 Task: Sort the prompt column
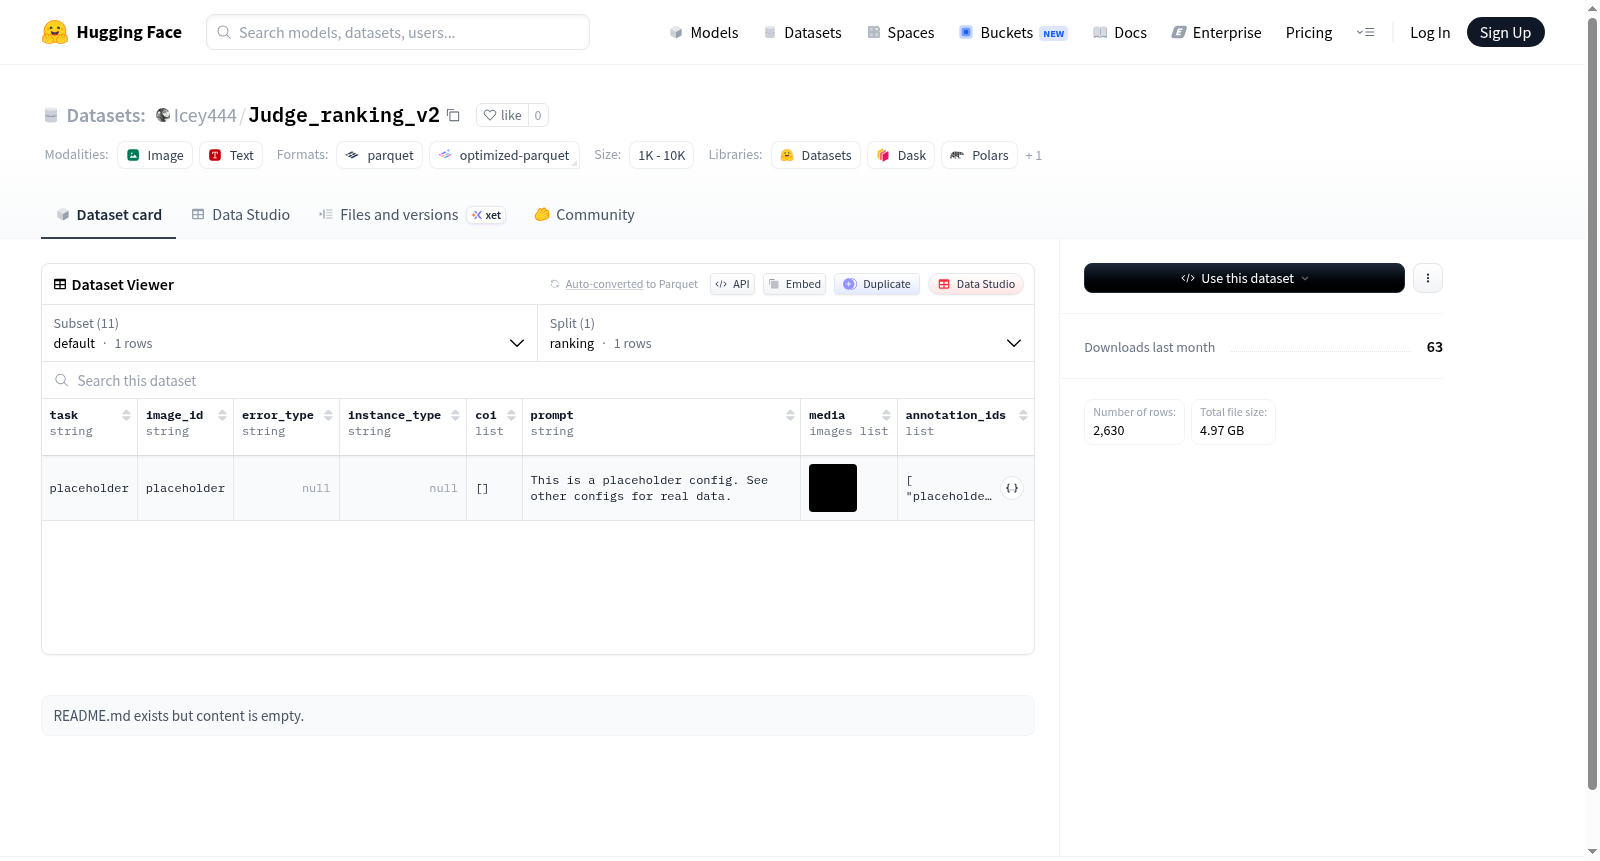point(790,415)
